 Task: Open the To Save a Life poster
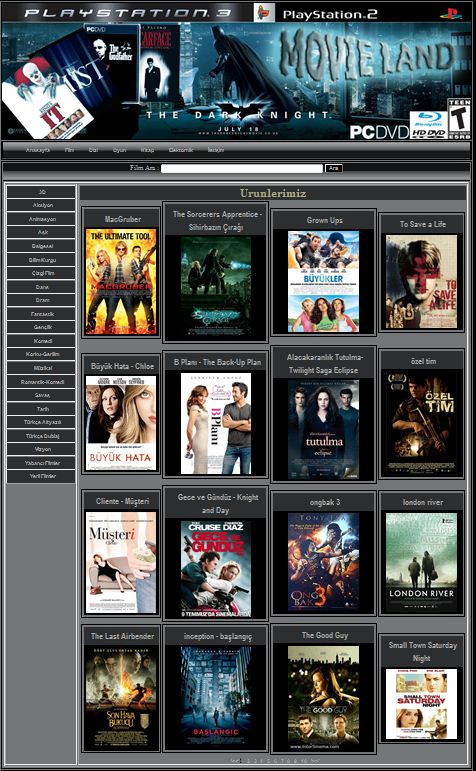421,282
